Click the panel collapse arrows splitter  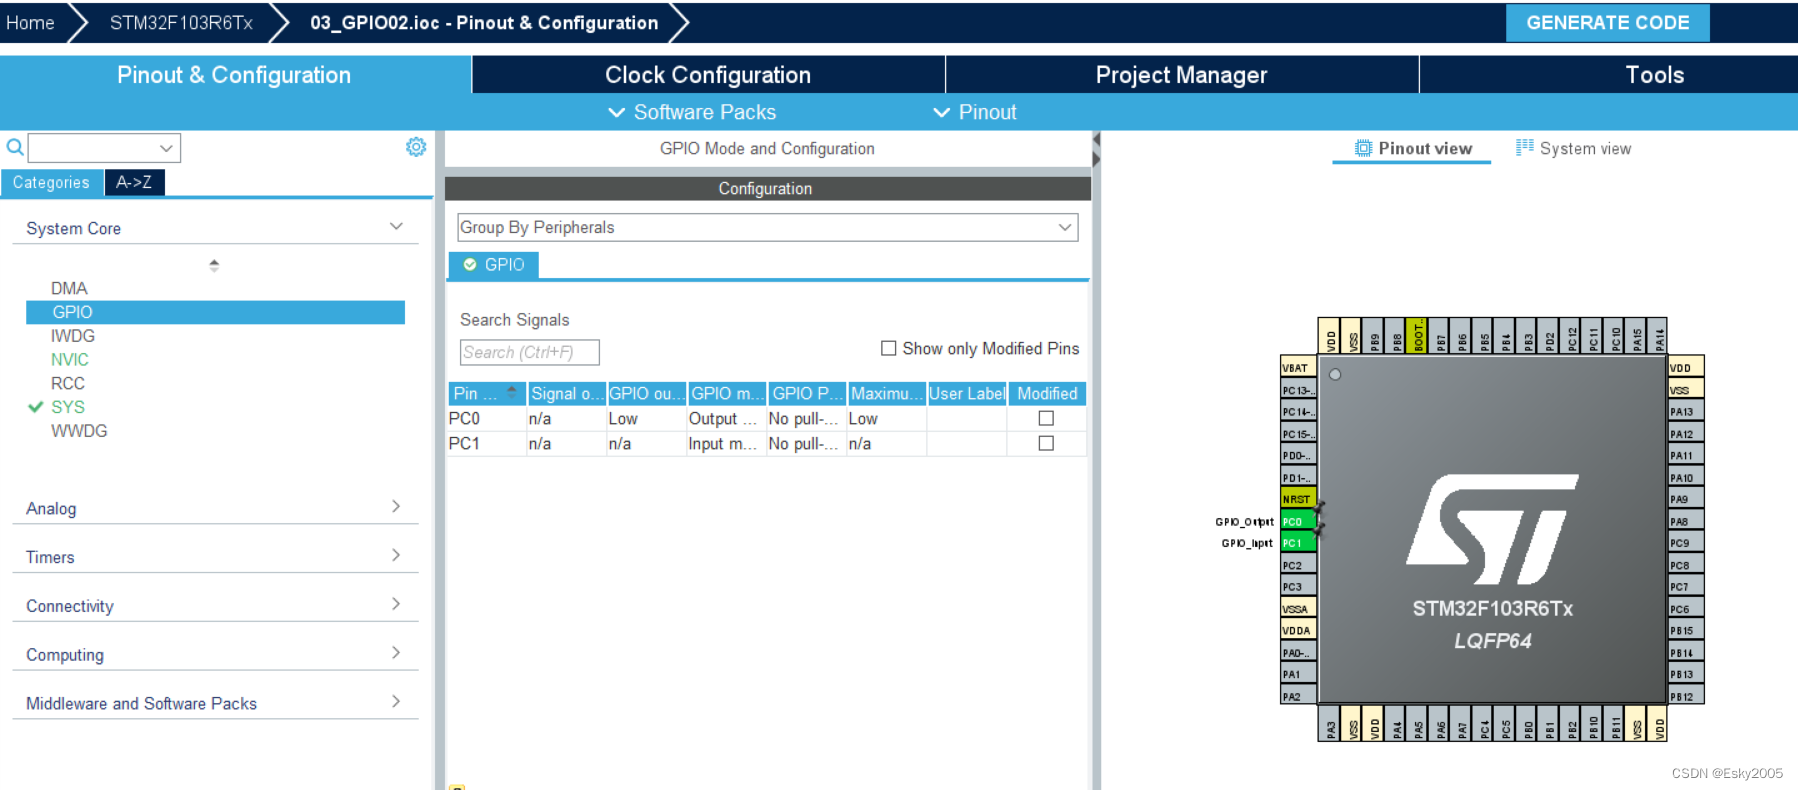1096,150
